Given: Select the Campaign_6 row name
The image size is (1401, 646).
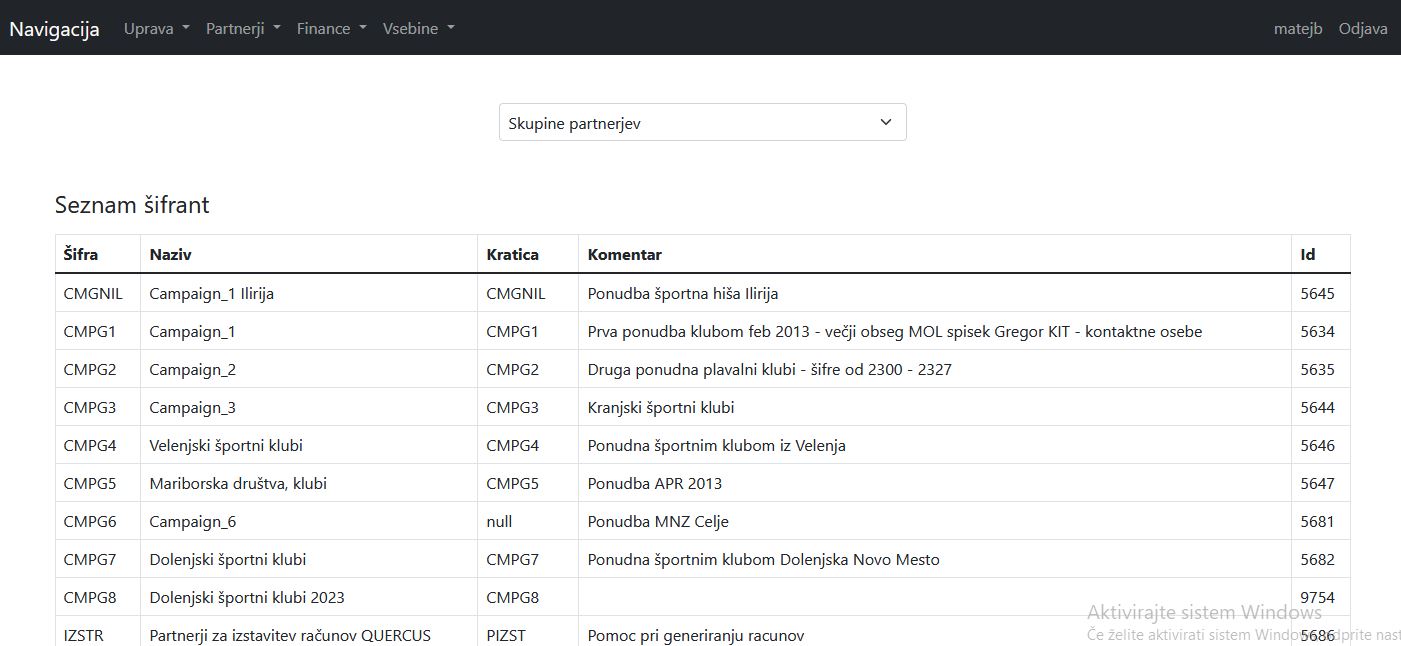Looking at the screenshot, I should tap(193, 522).
